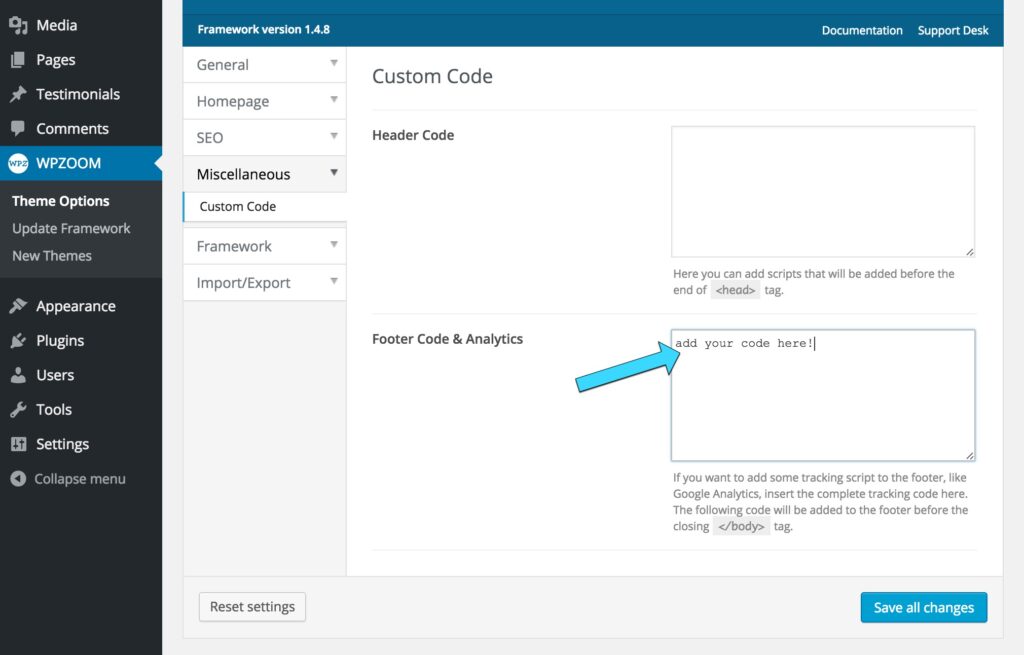Open the Comments menu label
Image resolution: width=1024 pixels, height=655 pixels.
tap(72, 129)
